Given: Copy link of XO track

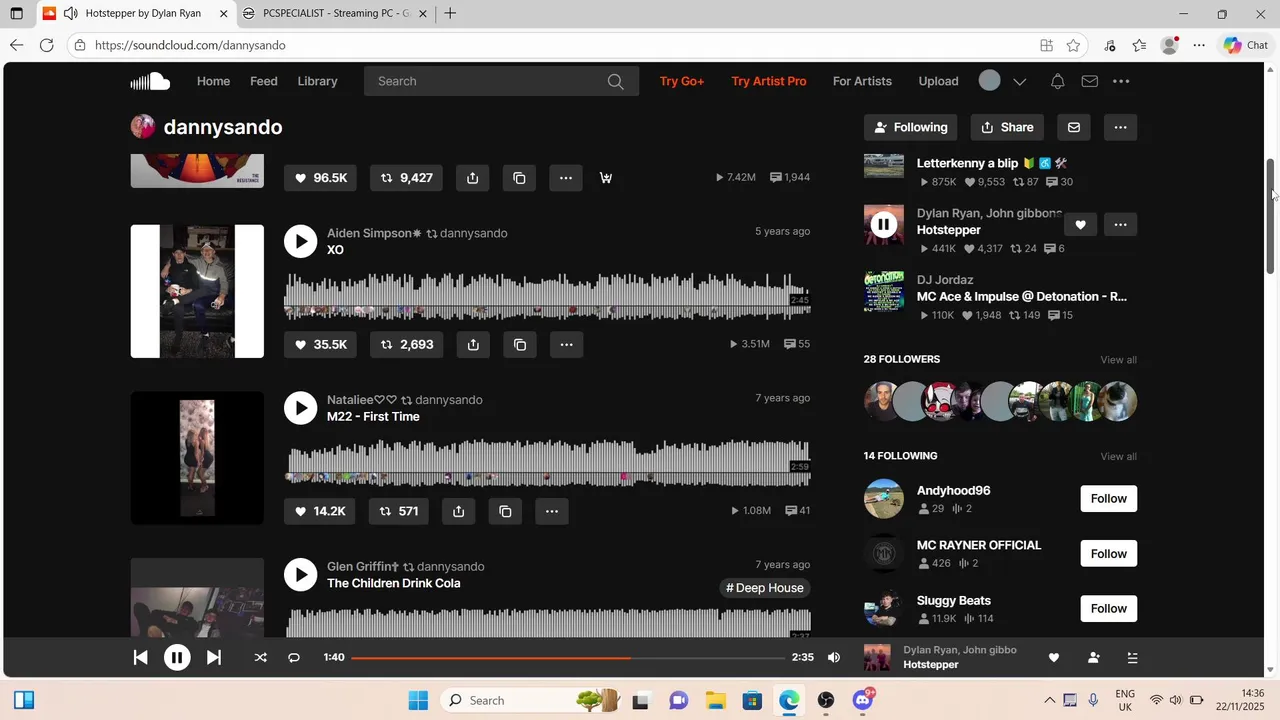Looking at the screenshot, I should [x=520, y=344].
